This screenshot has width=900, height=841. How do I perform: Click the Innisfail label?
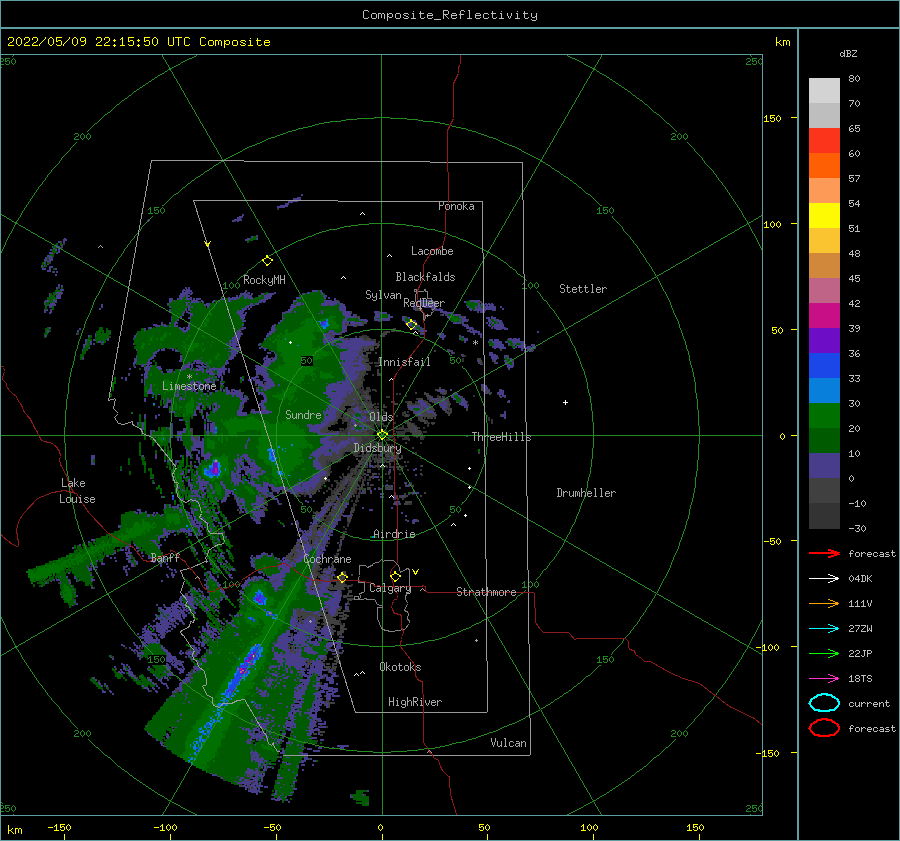click(404, 362)
